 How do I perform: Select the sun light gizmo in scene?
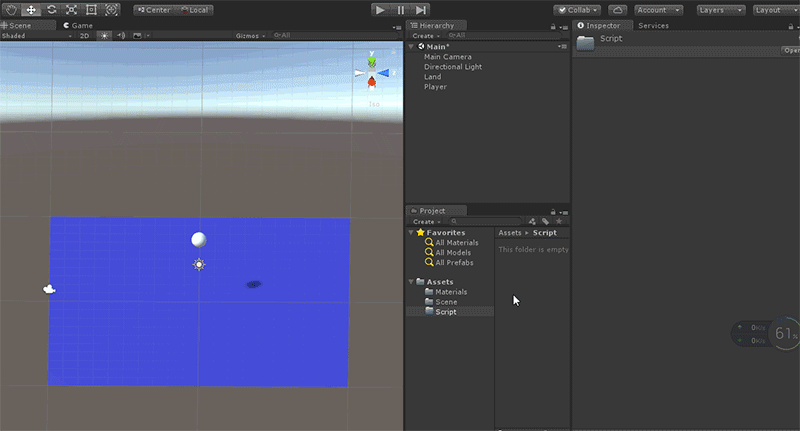tap(199, 264)
